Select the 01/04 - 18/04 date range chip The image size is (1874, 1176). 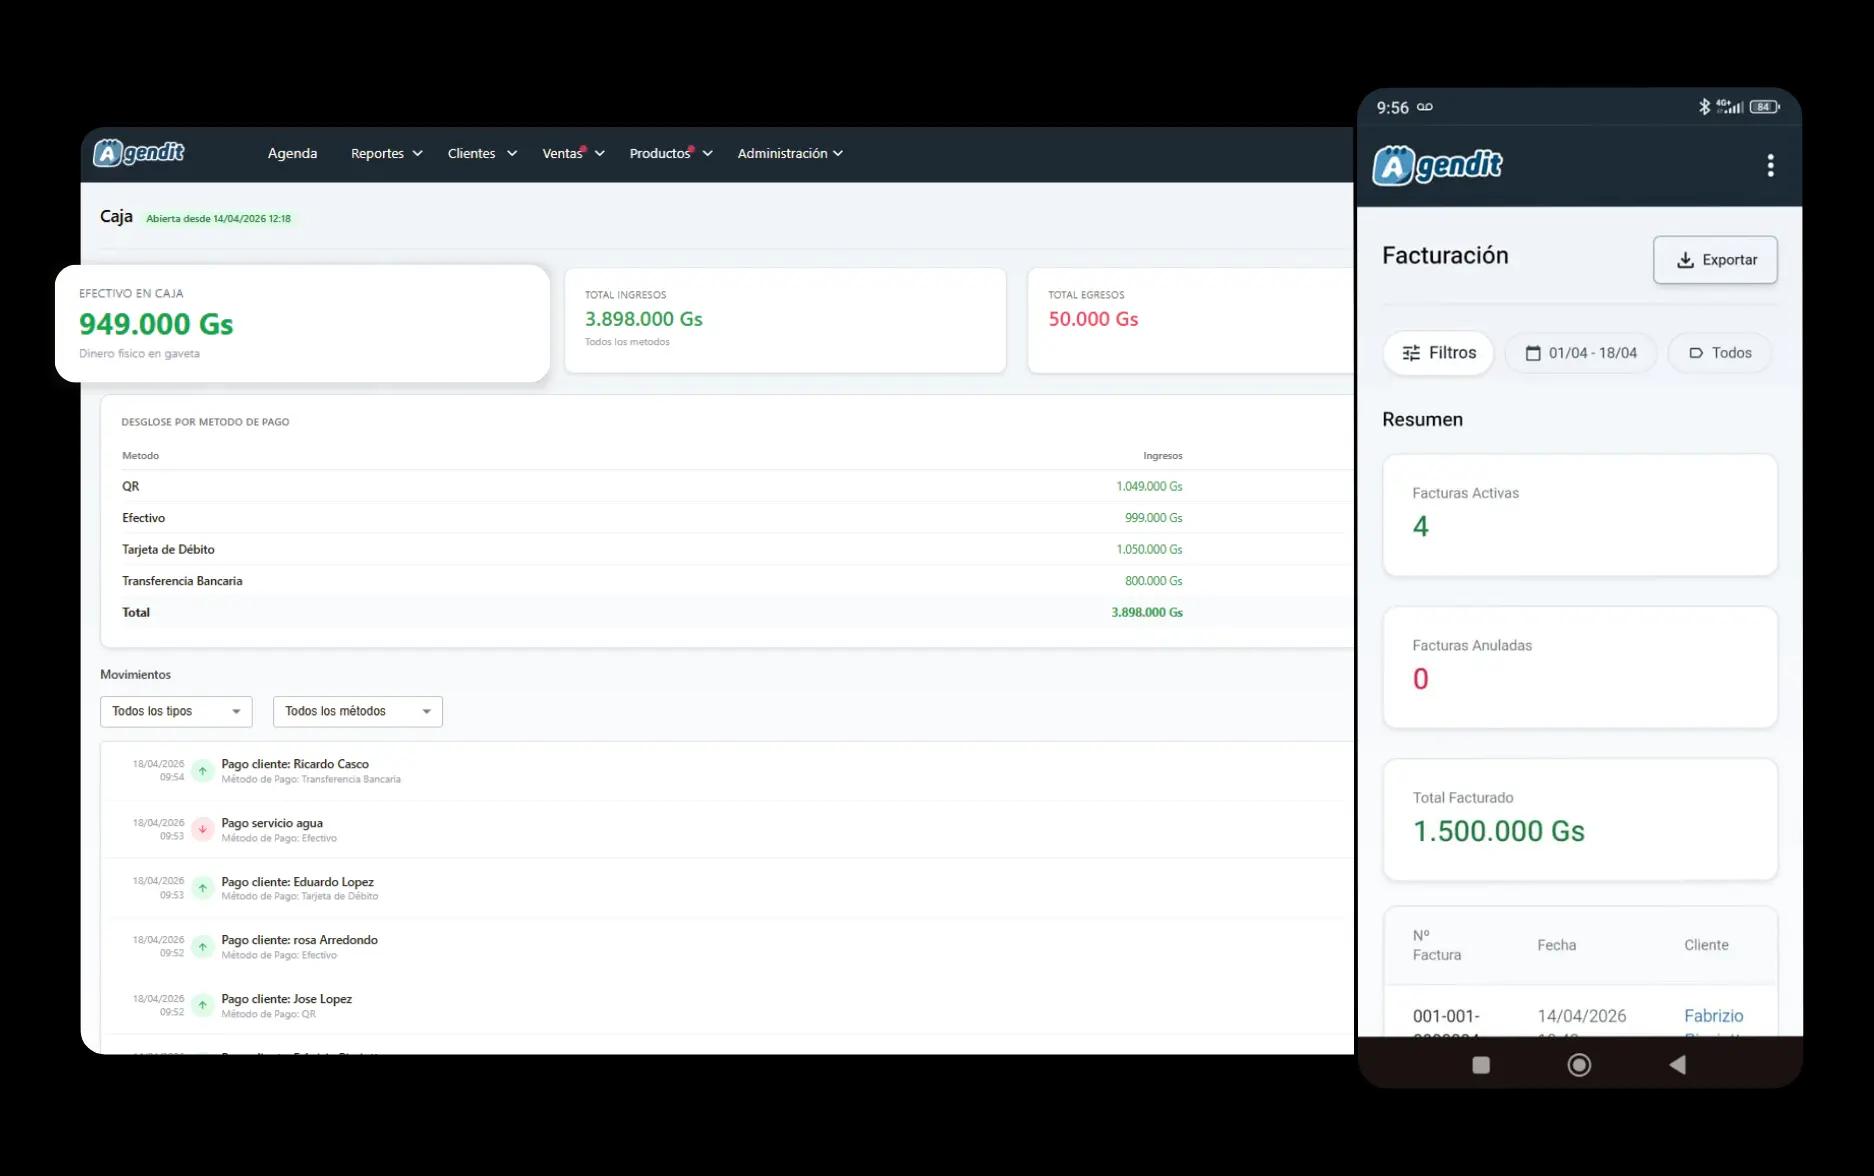tap(1580, 352)
